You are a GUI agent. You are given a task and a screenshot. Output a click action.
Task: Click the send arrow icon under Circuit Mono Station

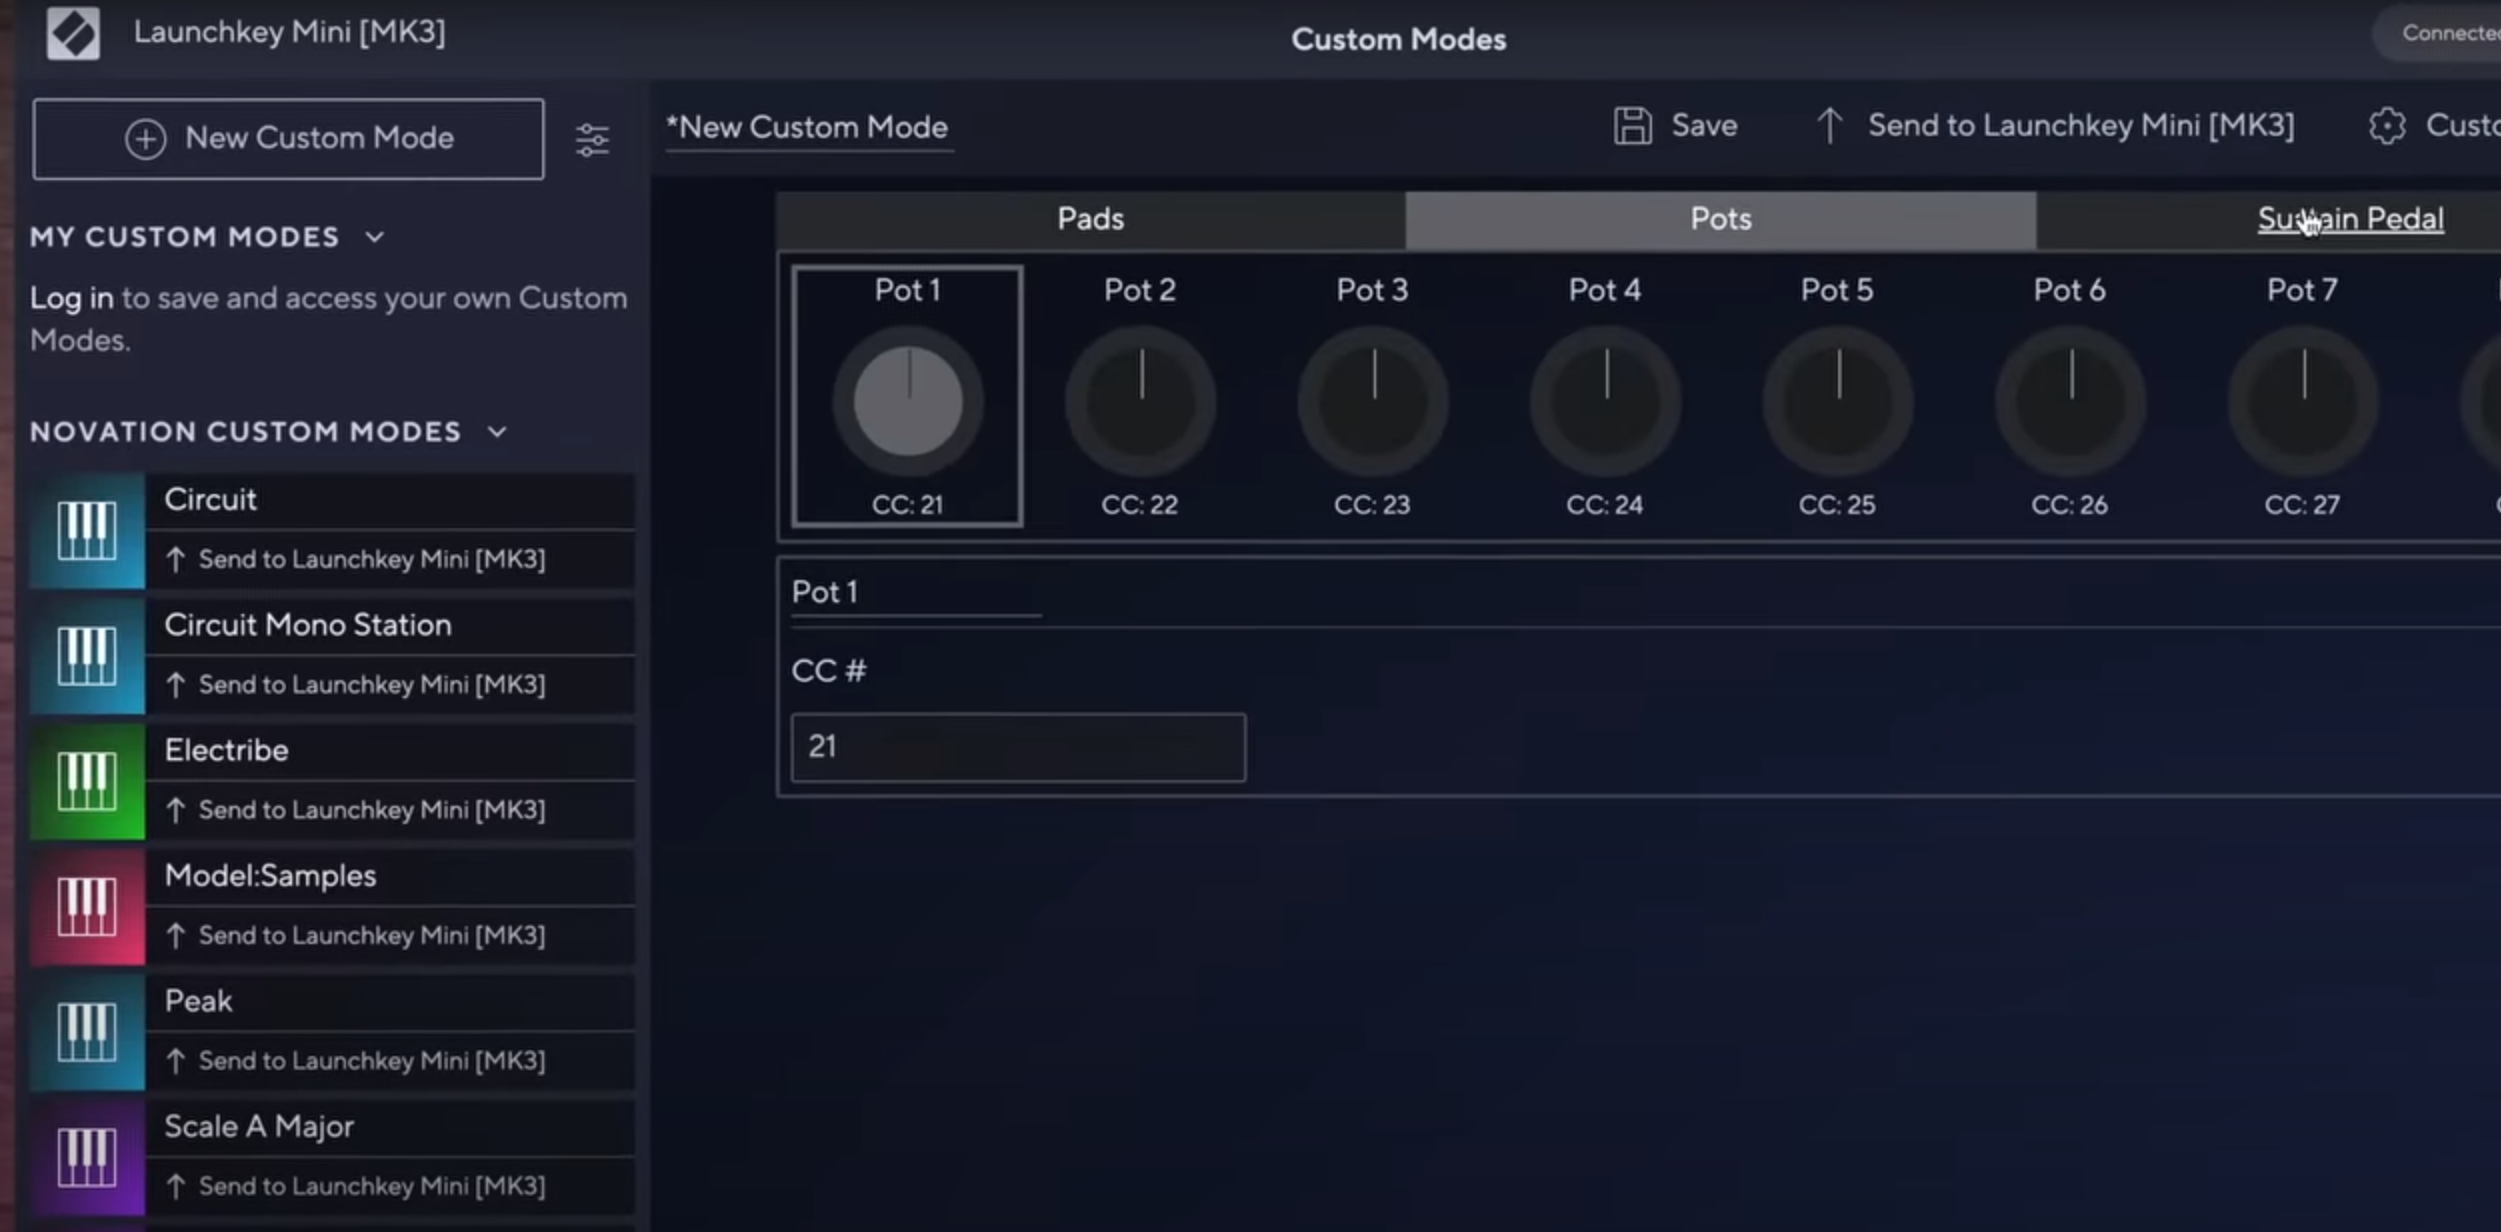(176, 685)
